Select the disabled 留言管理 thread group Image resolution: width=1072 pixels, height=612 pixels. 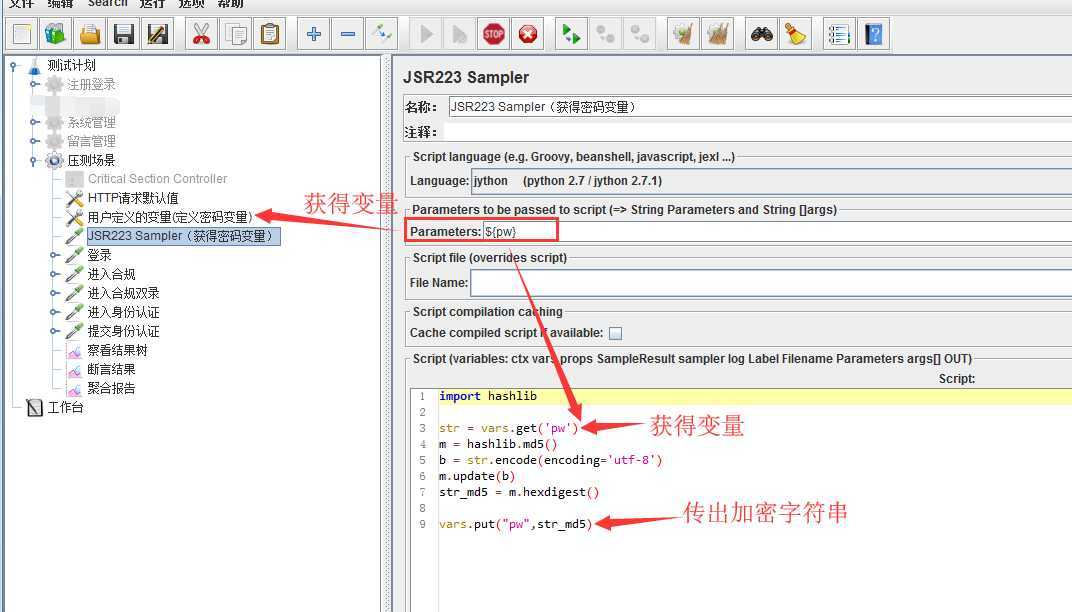[x=91, y=141]
